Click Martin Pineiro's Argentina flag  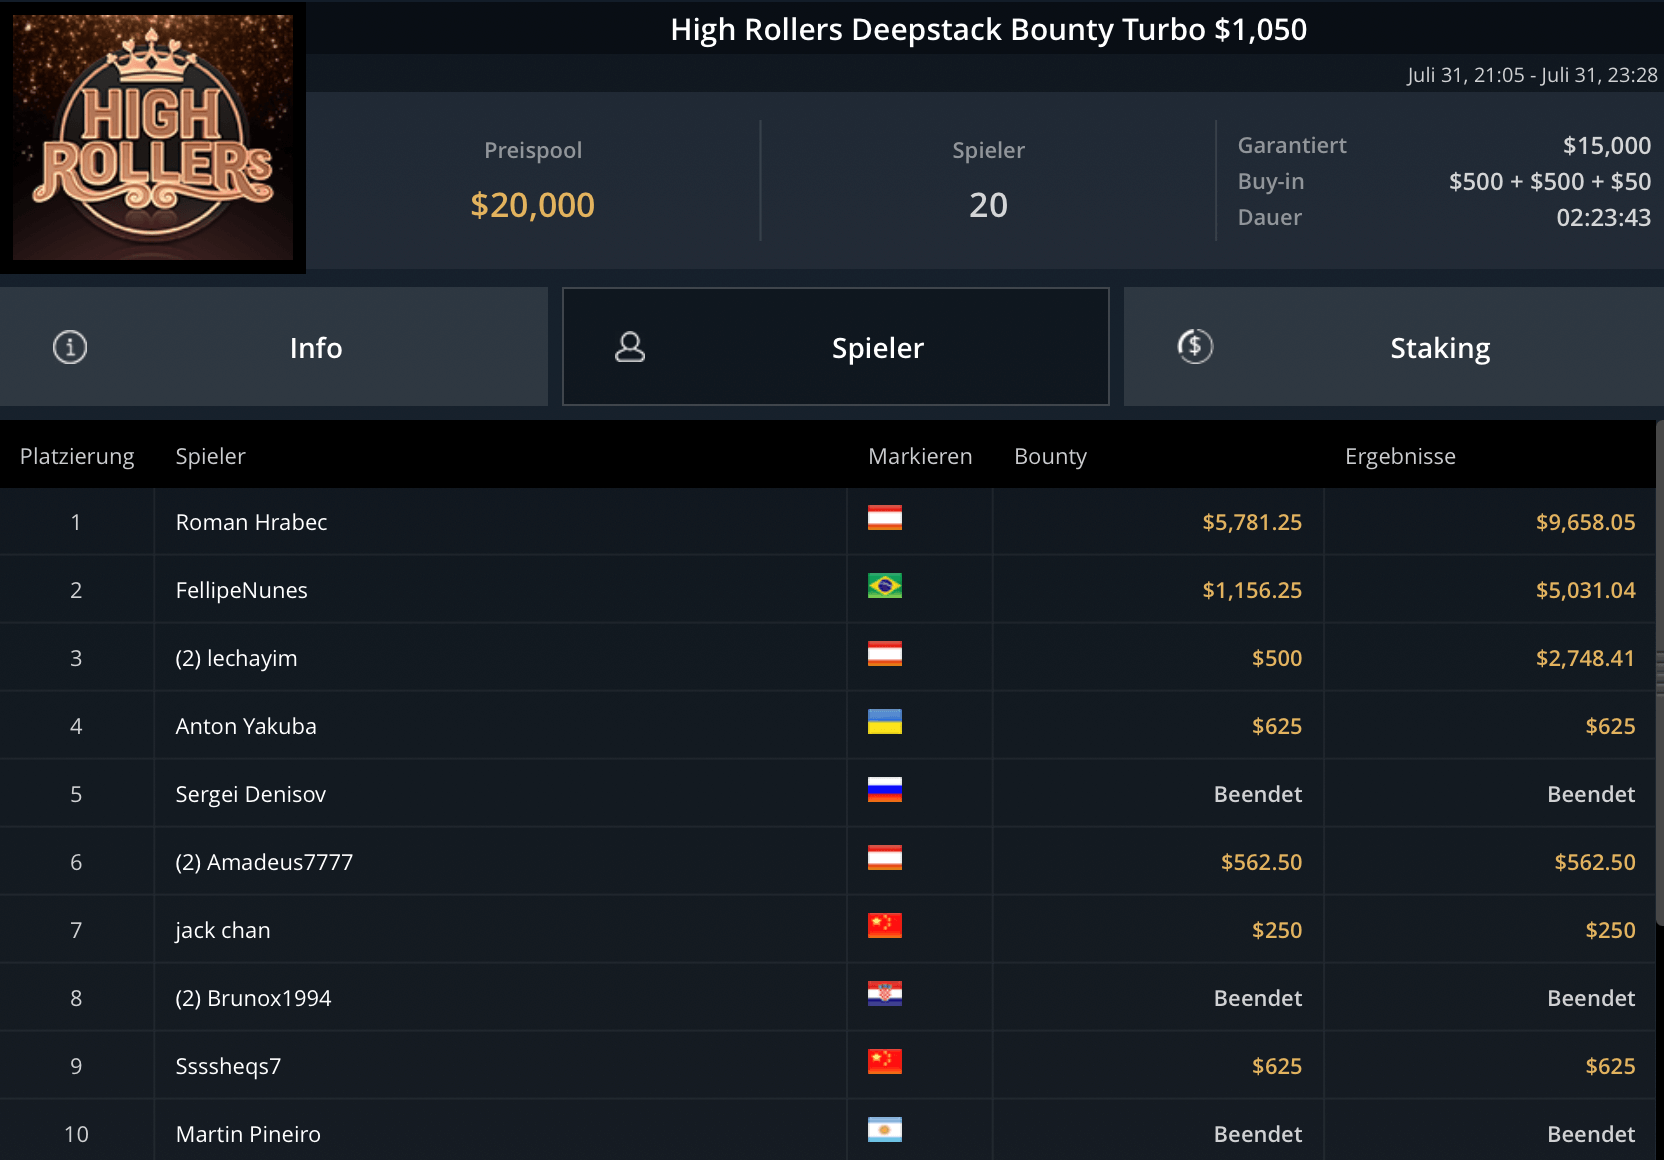(x=884, y=1130)
